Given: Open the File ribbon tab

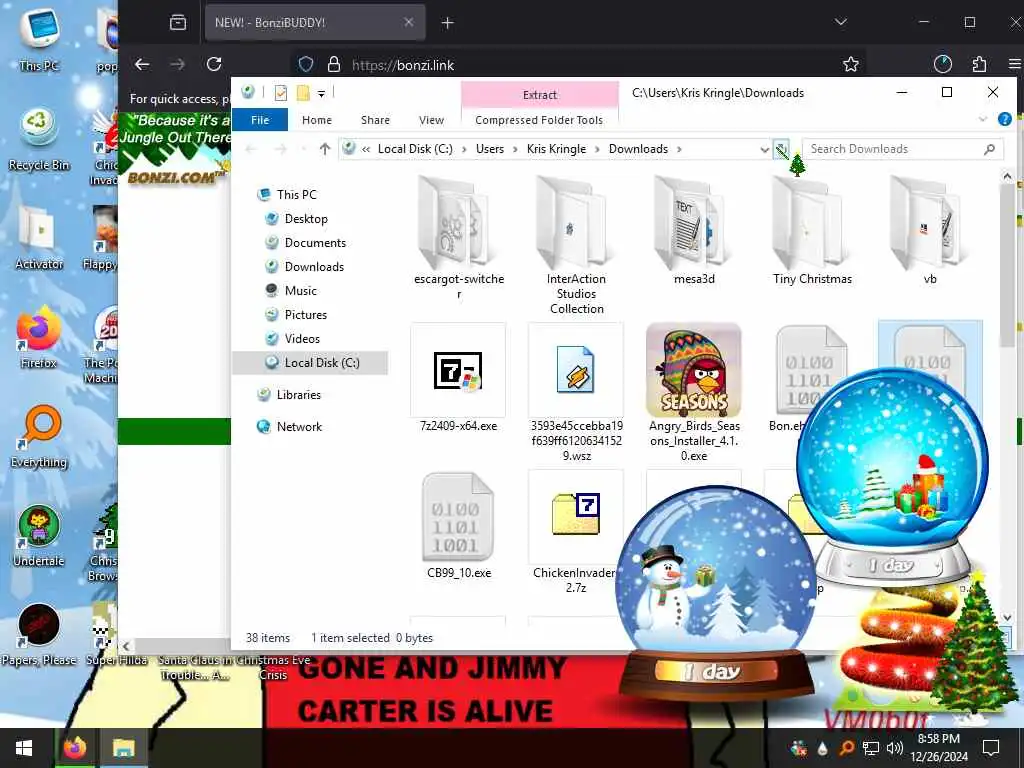Looking at the screenshot, I should pos(260,120).
